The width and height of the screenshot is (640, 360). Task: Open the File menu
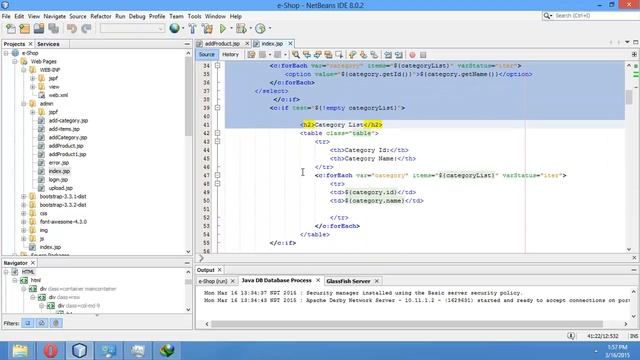(6, 16)
